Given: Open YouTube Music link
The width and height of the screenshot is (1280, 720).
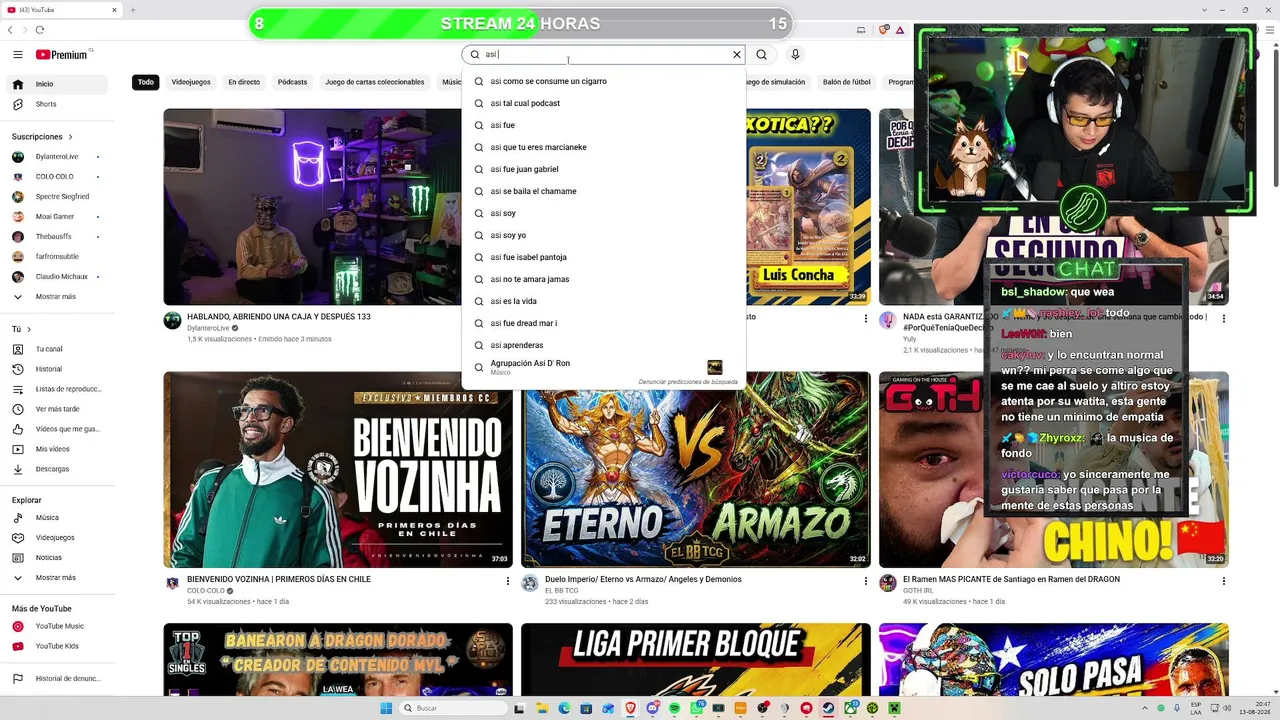Looking at the screenshot, I should point(57,626).
